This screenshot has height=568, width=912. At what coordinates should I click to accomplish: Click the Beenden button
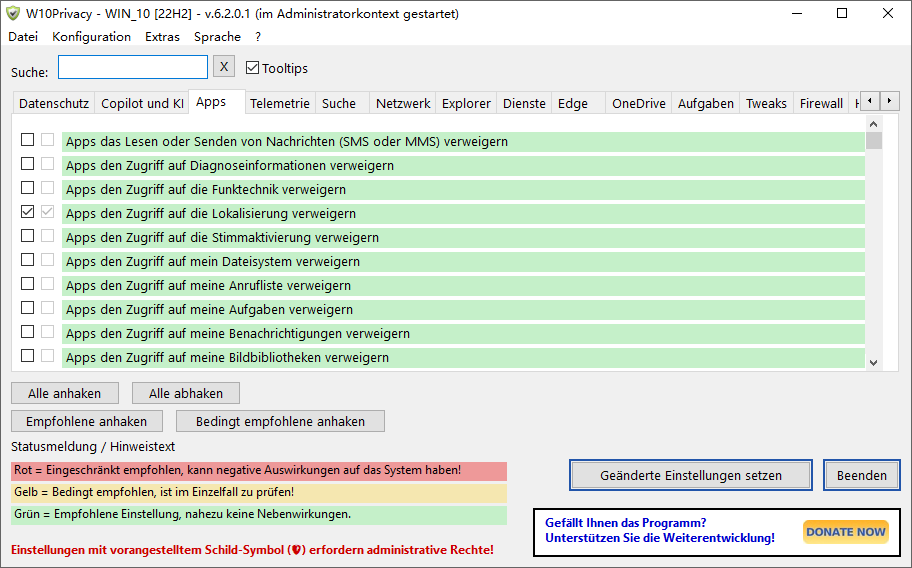[x=861, y=476]
